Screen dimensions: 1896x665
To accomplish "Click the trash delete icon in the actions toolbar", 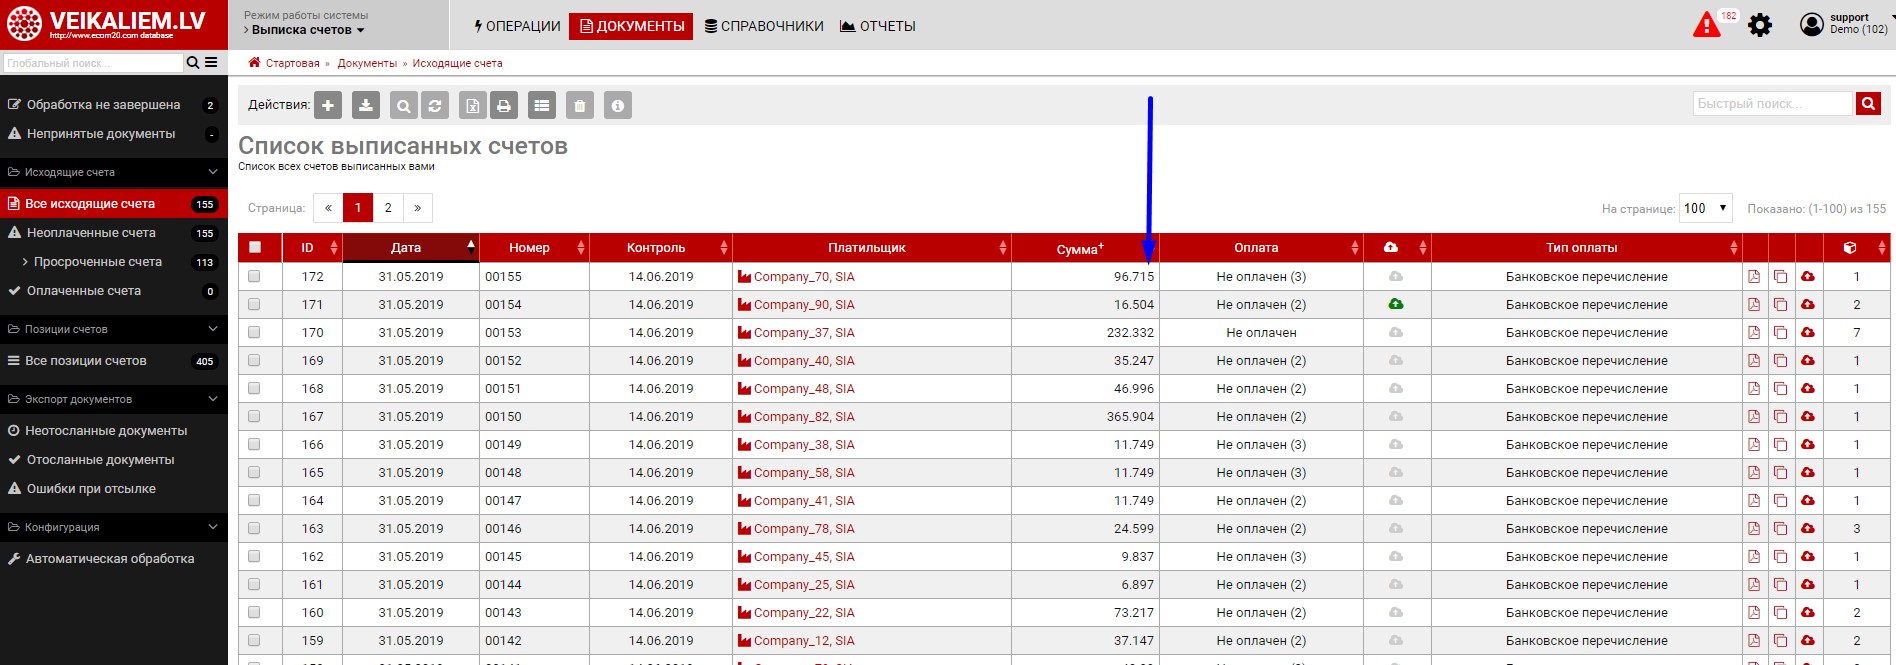I will pos(580,105).
